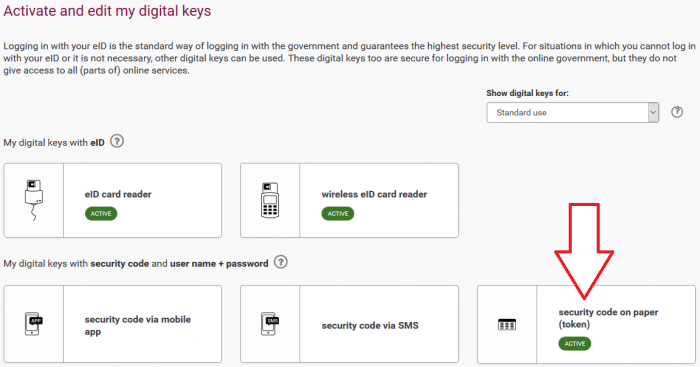Click the dropdown arrow of Standard use

[653, 113]
